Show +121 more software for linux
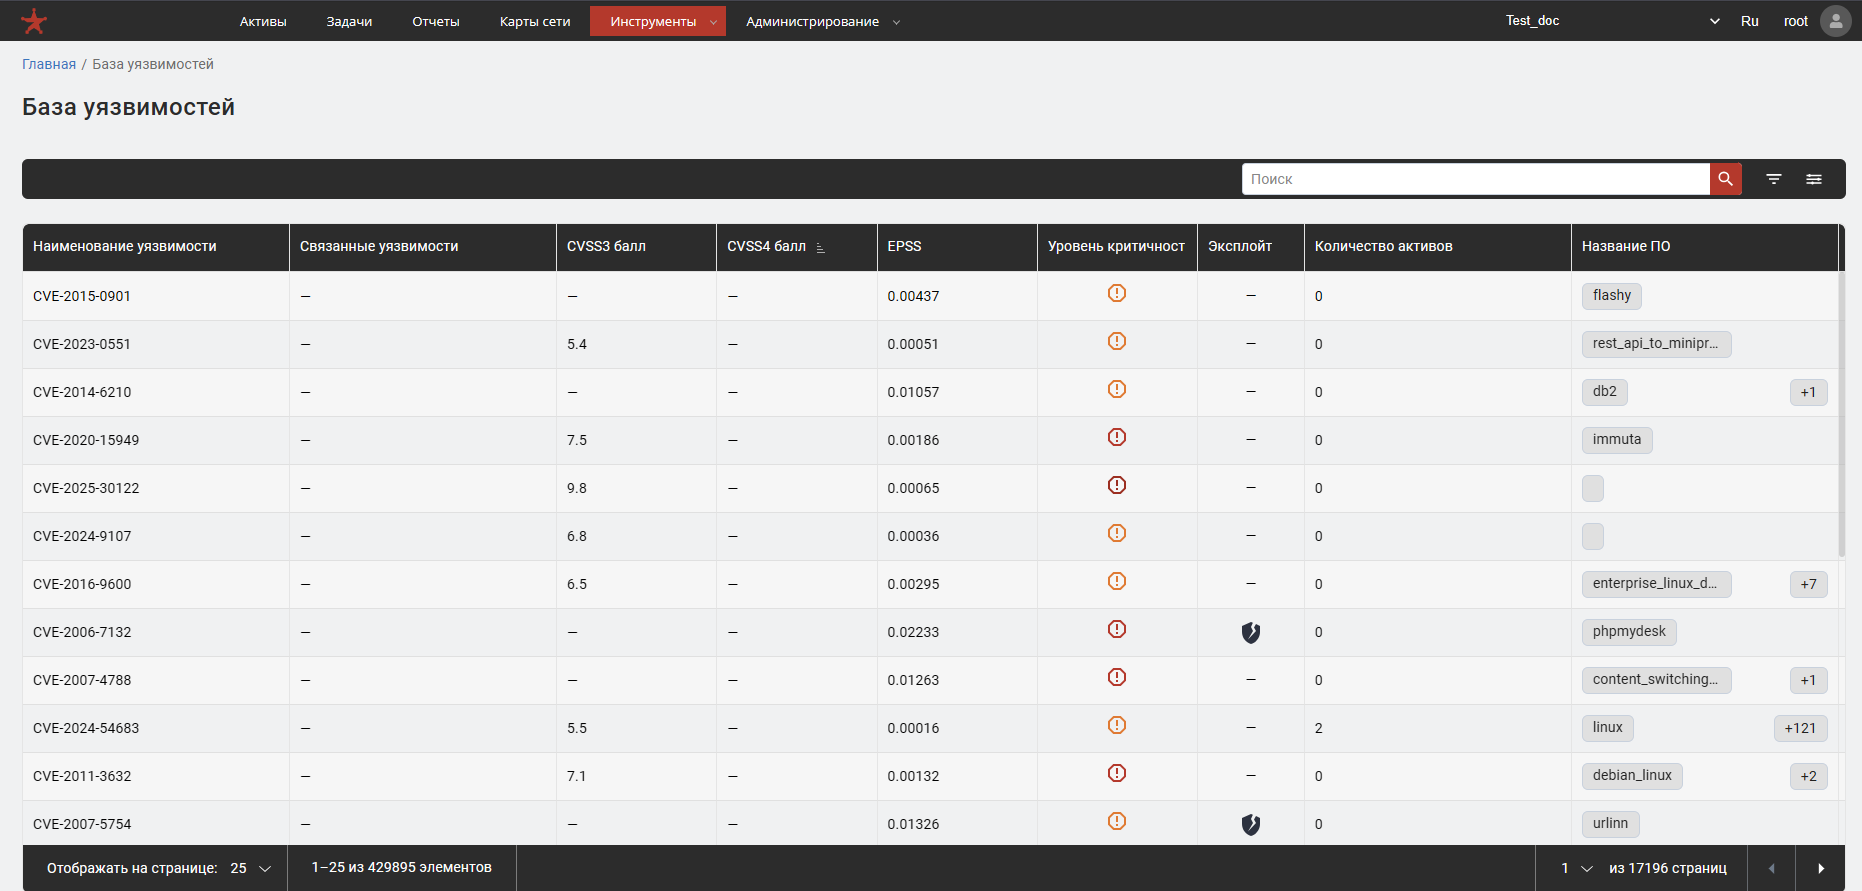The width and height of the screenshot is (1862, 891). (1799, 728)
